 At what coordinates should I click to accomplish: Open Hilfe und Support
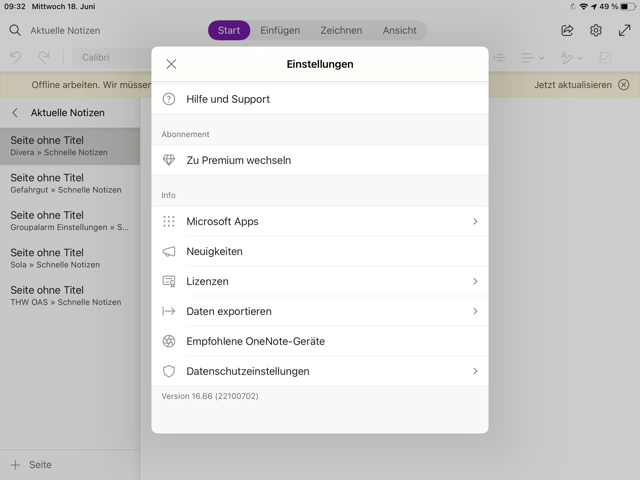(320, 99)
